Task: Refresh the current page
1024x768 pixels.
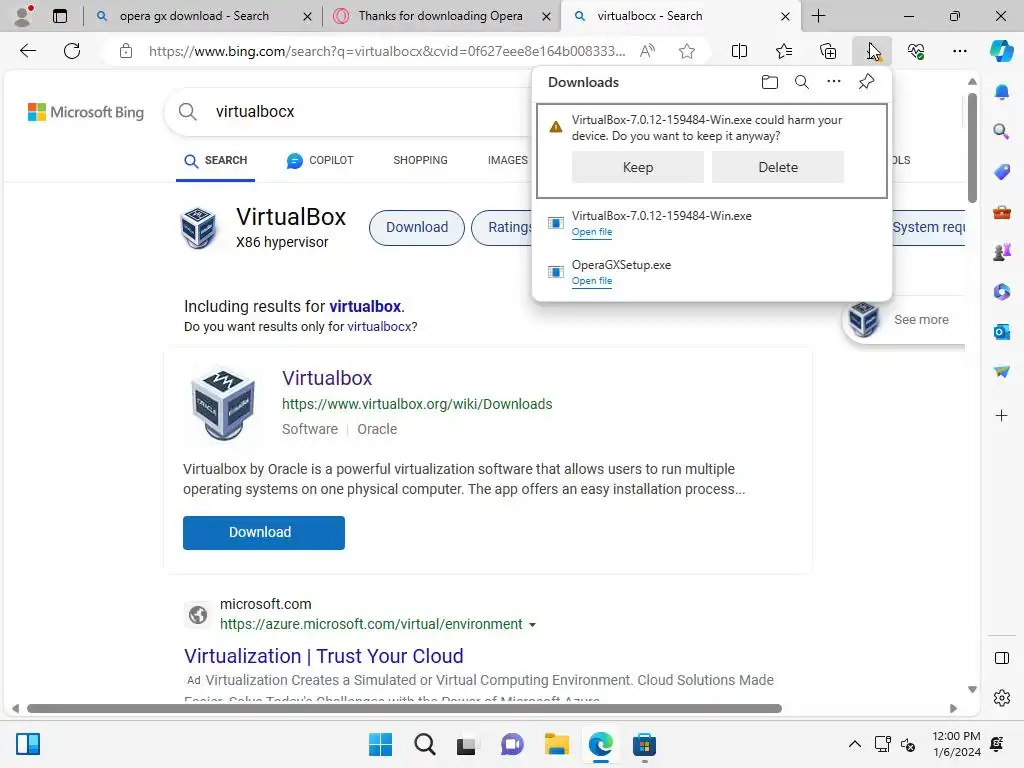Action: [x=72, y=51]
